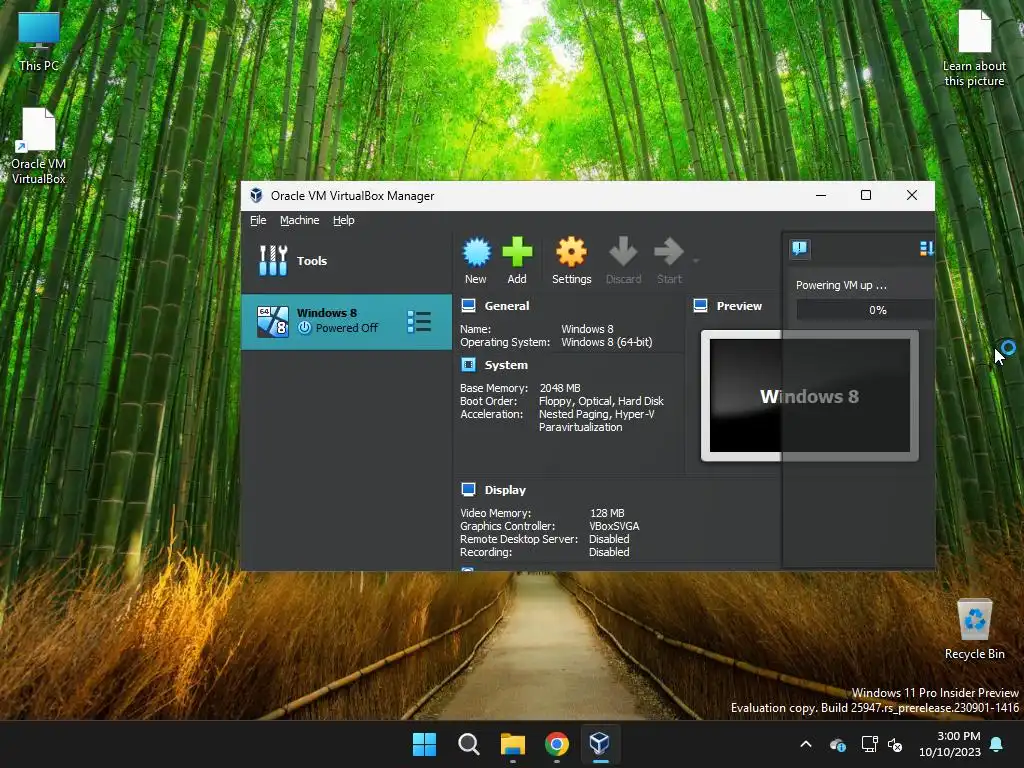The image size is (1024, 768).
Task: Click the OneDrive cloud tray icon
Action: coord(838,744)
